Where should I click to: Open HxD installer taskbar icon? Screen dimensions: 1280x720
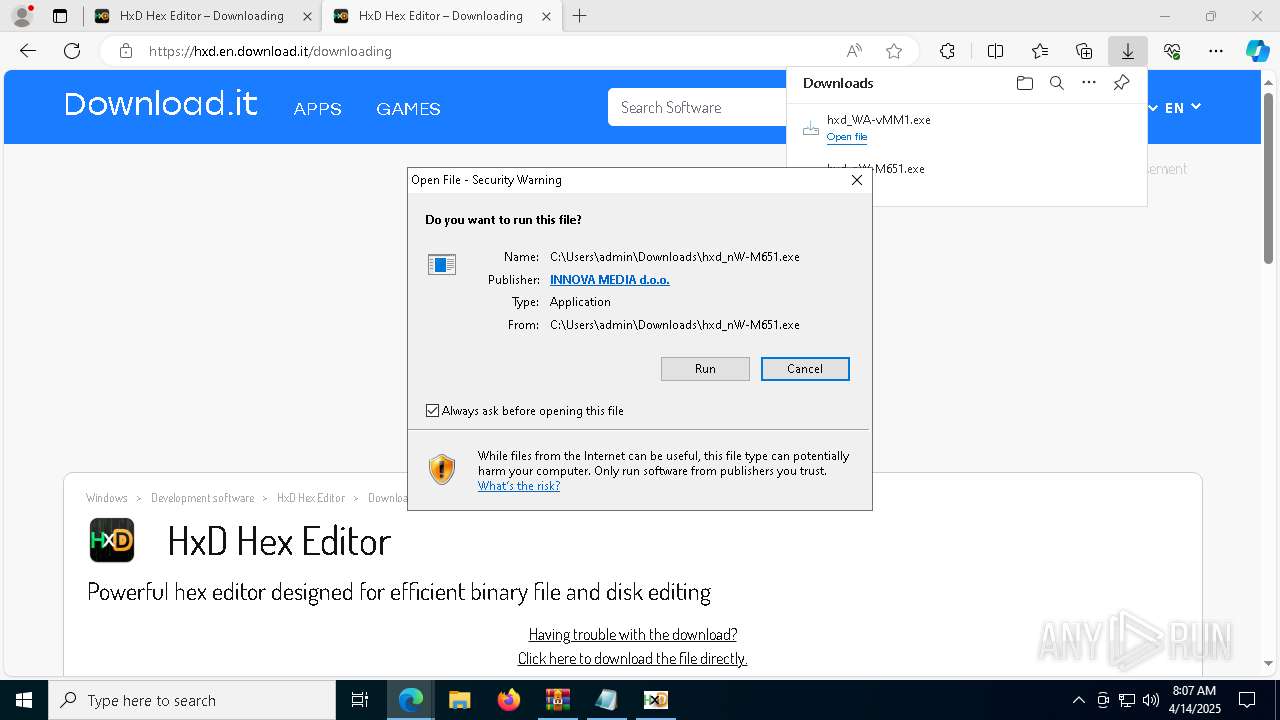click(x=656, y=700)
